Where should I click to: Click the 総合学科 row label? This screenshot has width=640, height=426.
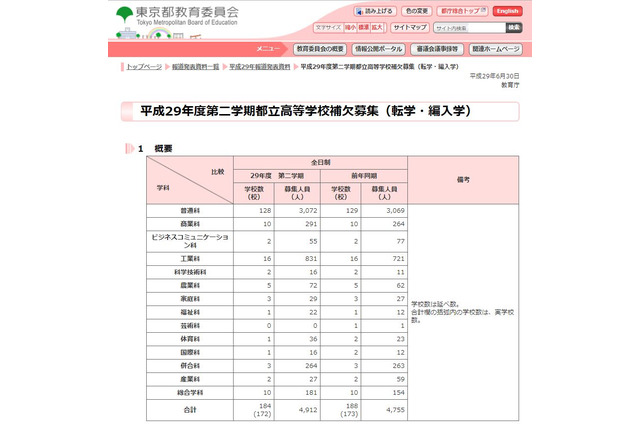point(190,393)
